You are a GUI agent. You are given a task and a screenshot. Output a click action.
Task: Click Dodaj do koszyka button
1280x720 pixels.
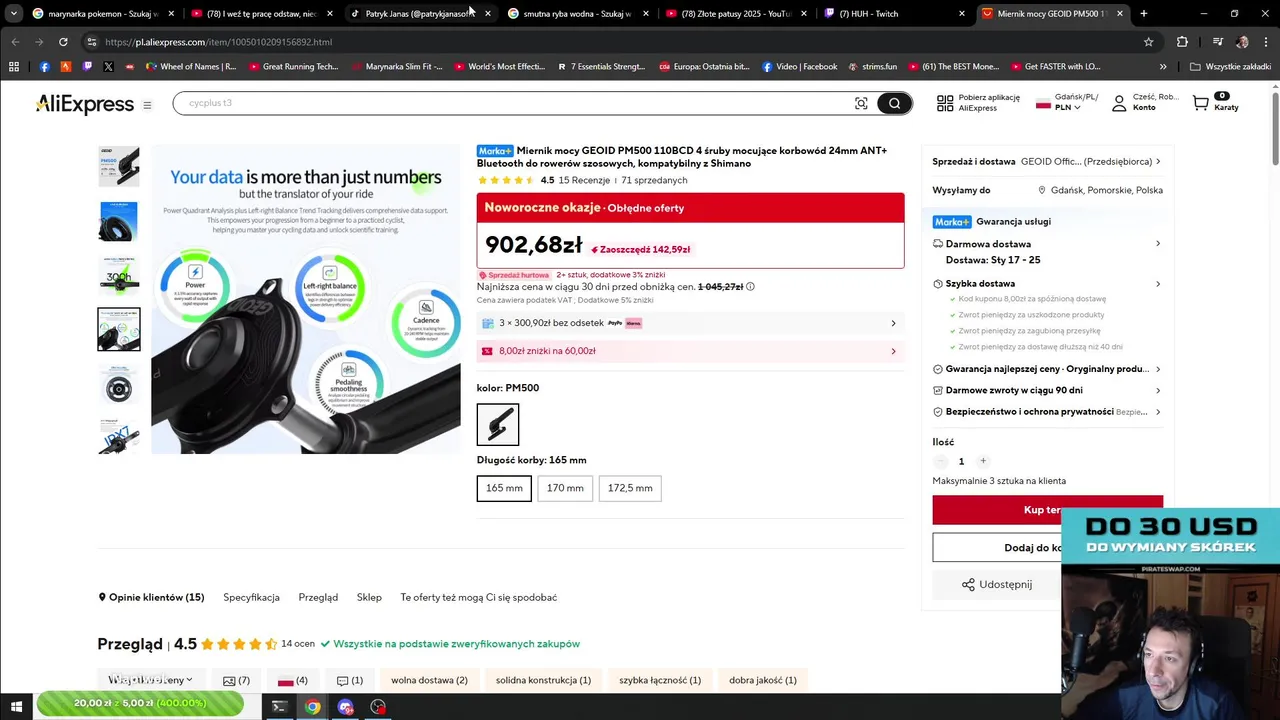click(1047, 547)
